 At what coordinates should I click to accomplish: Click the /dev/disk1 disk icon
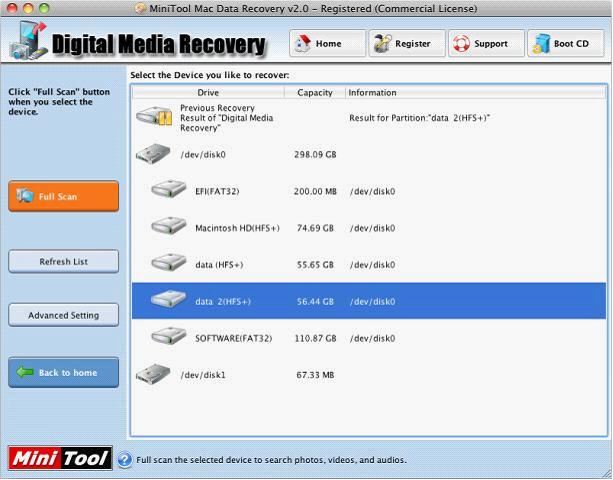tap(153, 374)
